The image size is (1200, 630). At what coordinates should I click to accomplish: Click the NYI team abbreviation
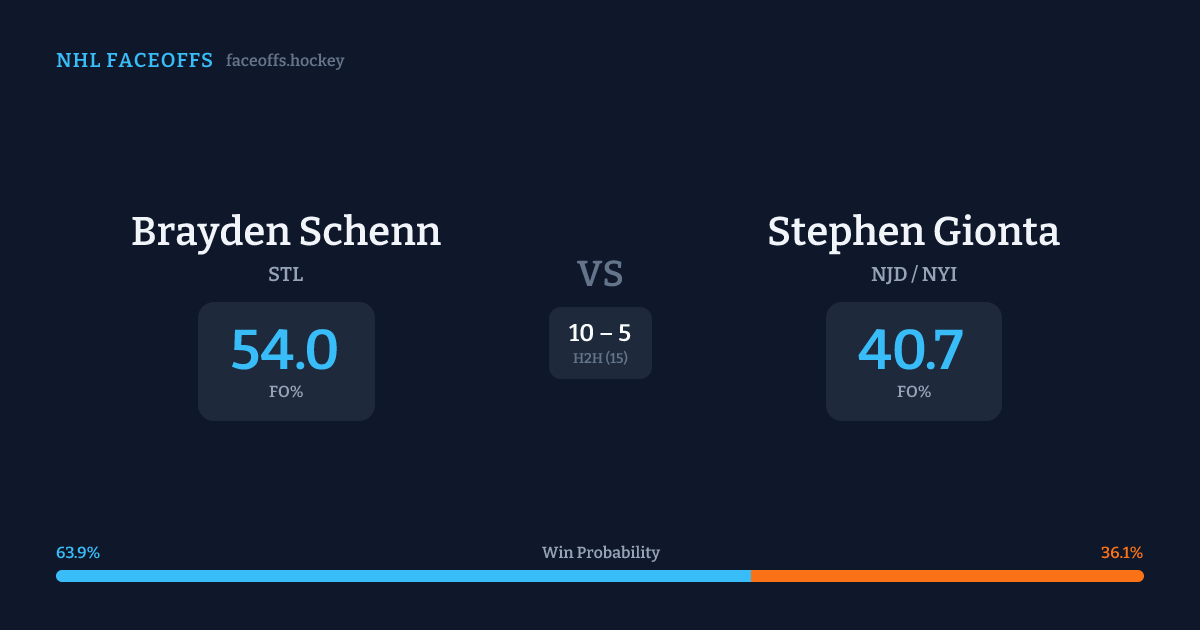click(x=939, y=275)
